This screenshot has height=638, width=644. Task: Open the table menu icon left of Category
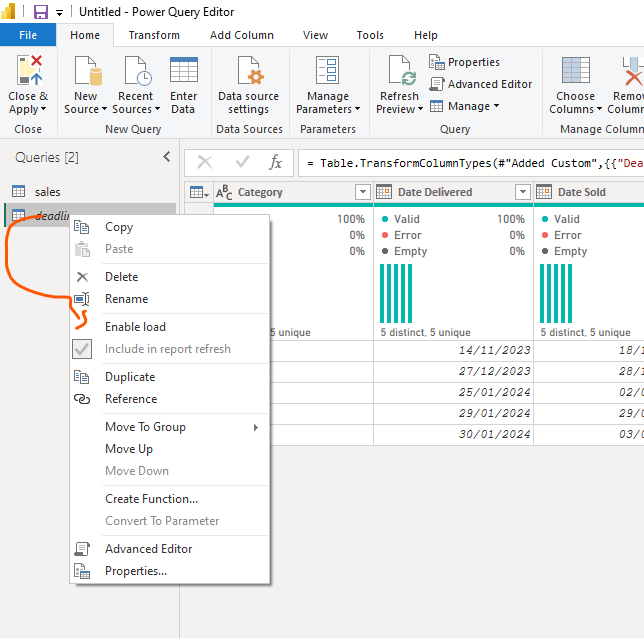[199, 192]
